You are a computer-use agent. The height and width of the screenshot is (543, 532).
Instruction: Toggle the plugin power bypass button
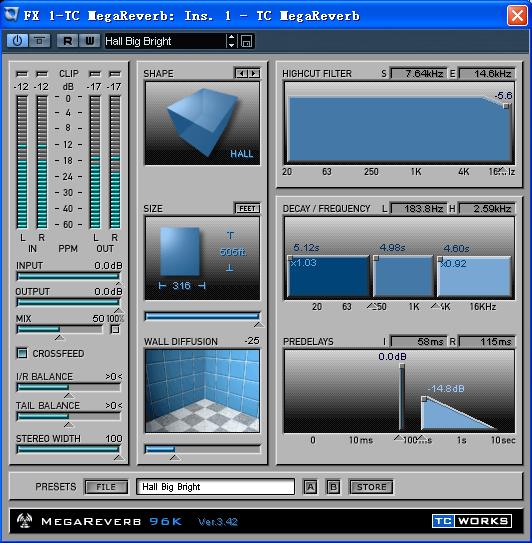point(17,41)
